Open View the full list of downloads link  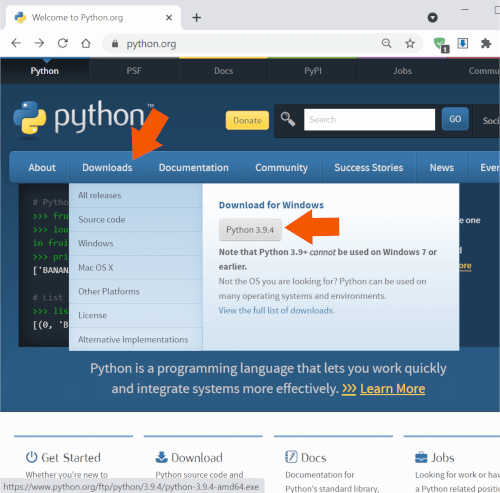[277, 310]
